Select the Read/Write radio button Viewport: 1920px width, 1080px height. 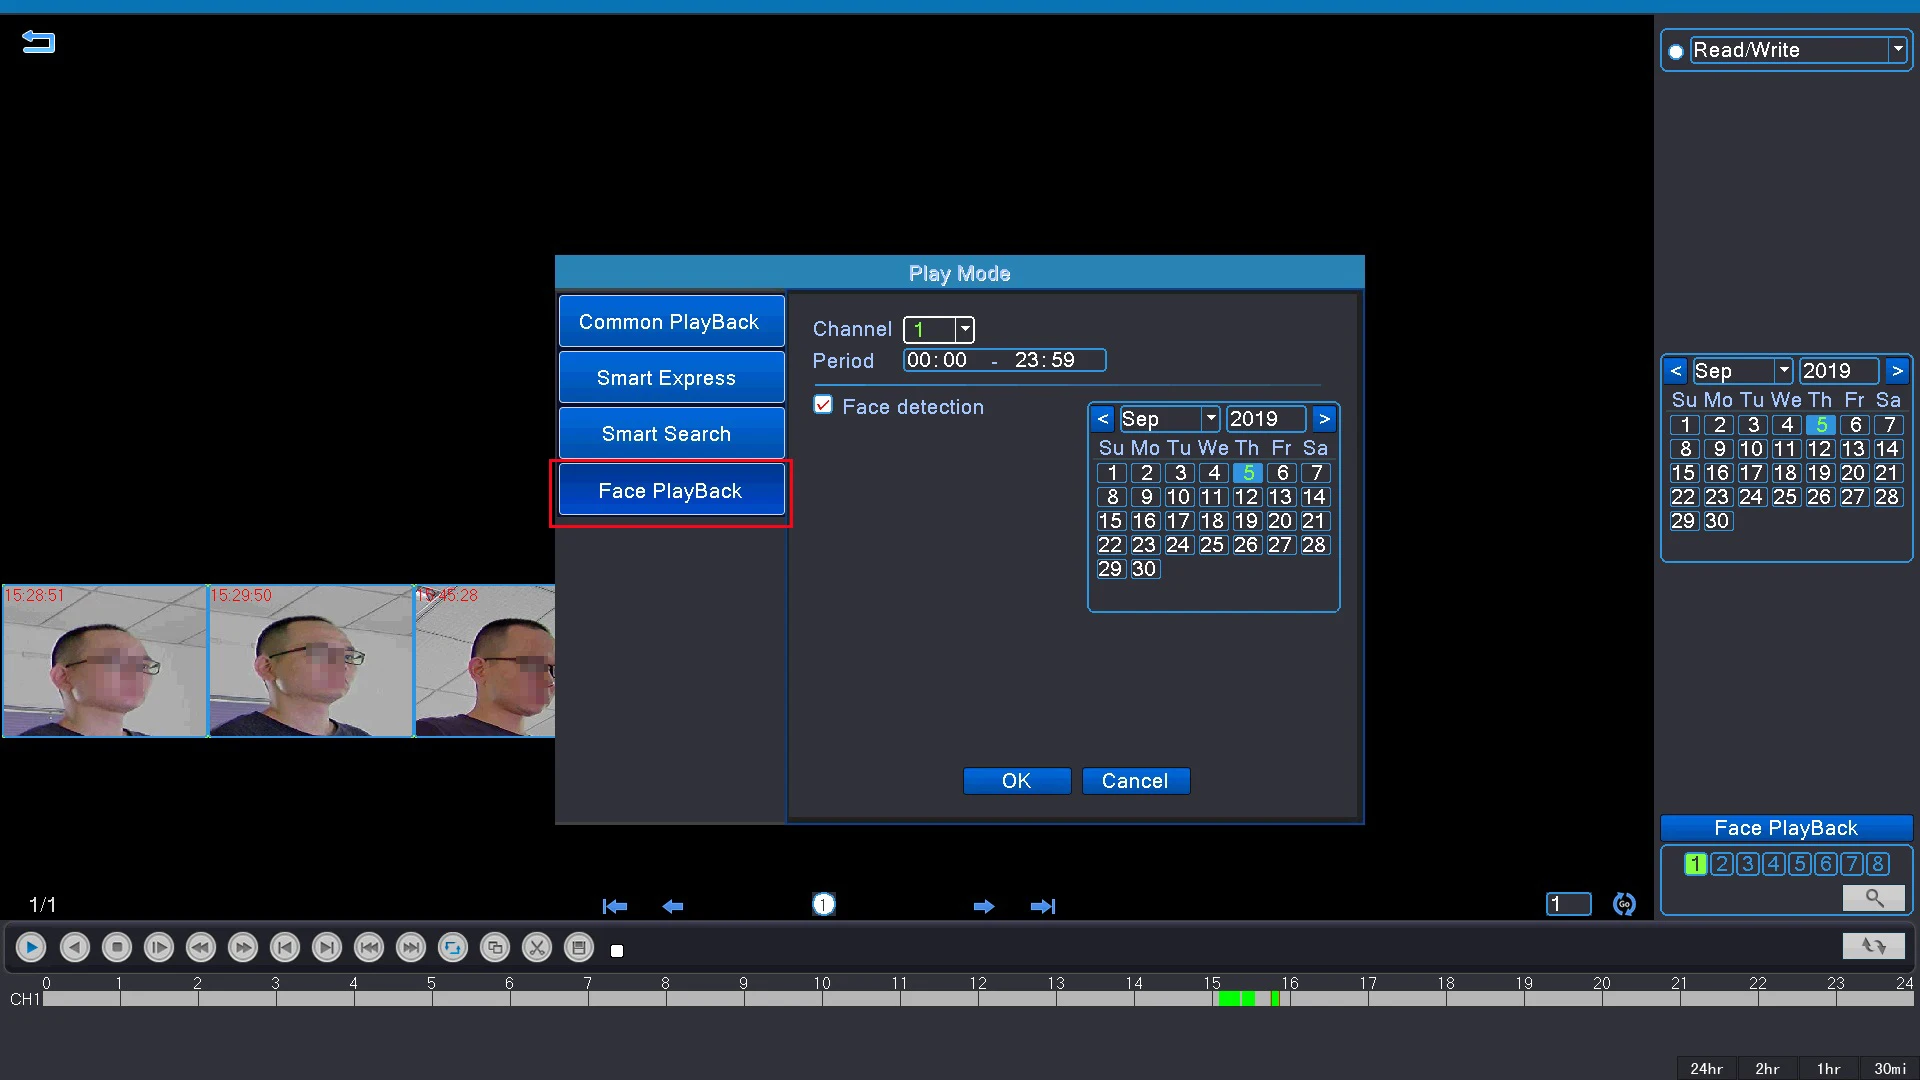[1676, 51]
